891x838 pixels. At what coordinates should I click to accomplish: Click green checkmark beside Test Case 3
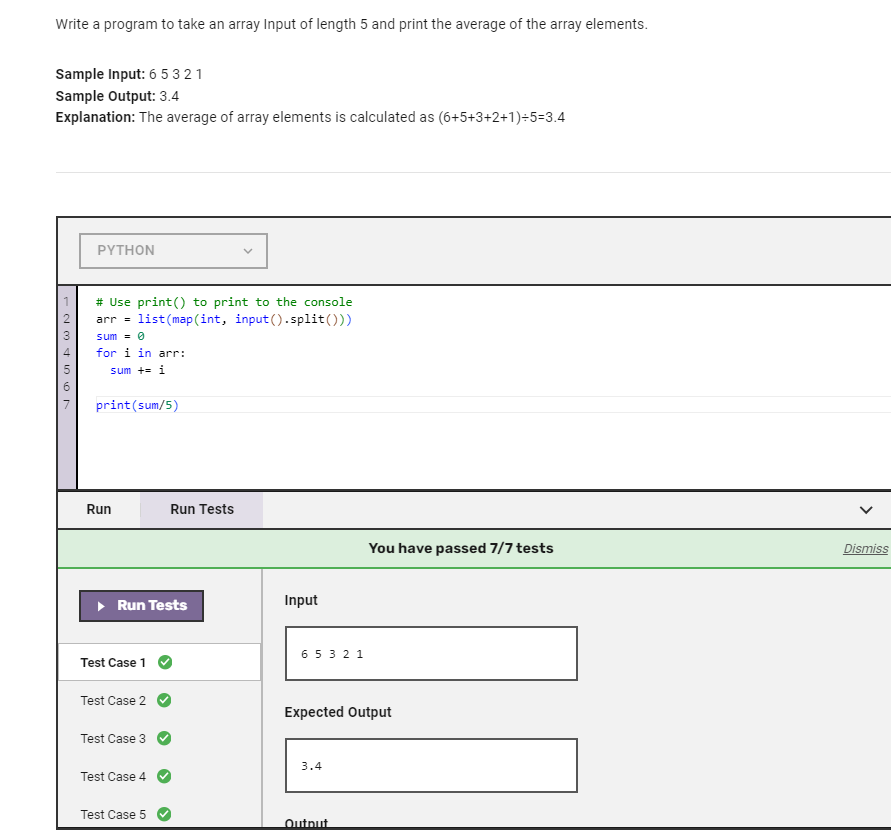click(164, 739)
